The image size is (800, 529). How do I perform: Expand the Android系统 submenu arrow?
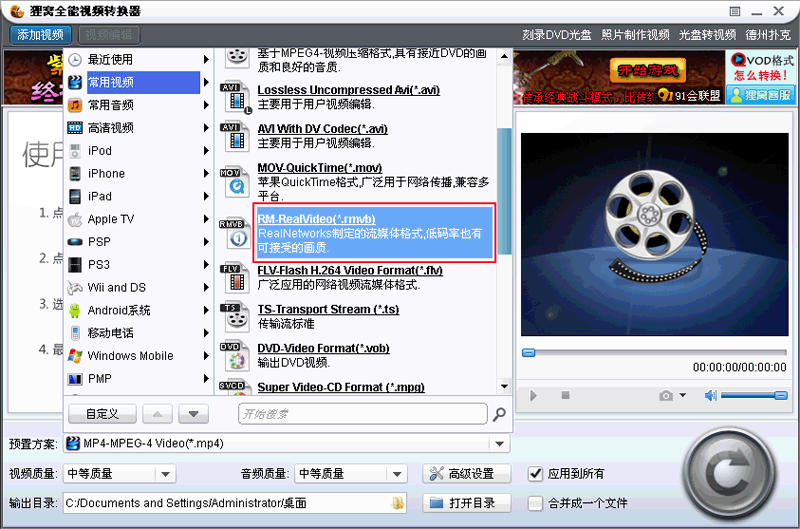tap(206, 310)
